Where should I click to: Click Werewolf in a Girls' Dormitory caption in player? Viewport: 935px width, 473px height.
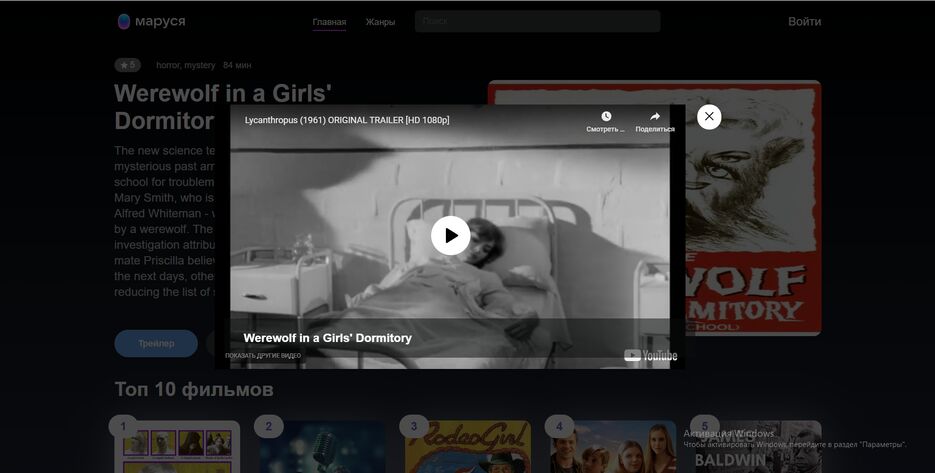pyautogui.click(x=327, y=338)
